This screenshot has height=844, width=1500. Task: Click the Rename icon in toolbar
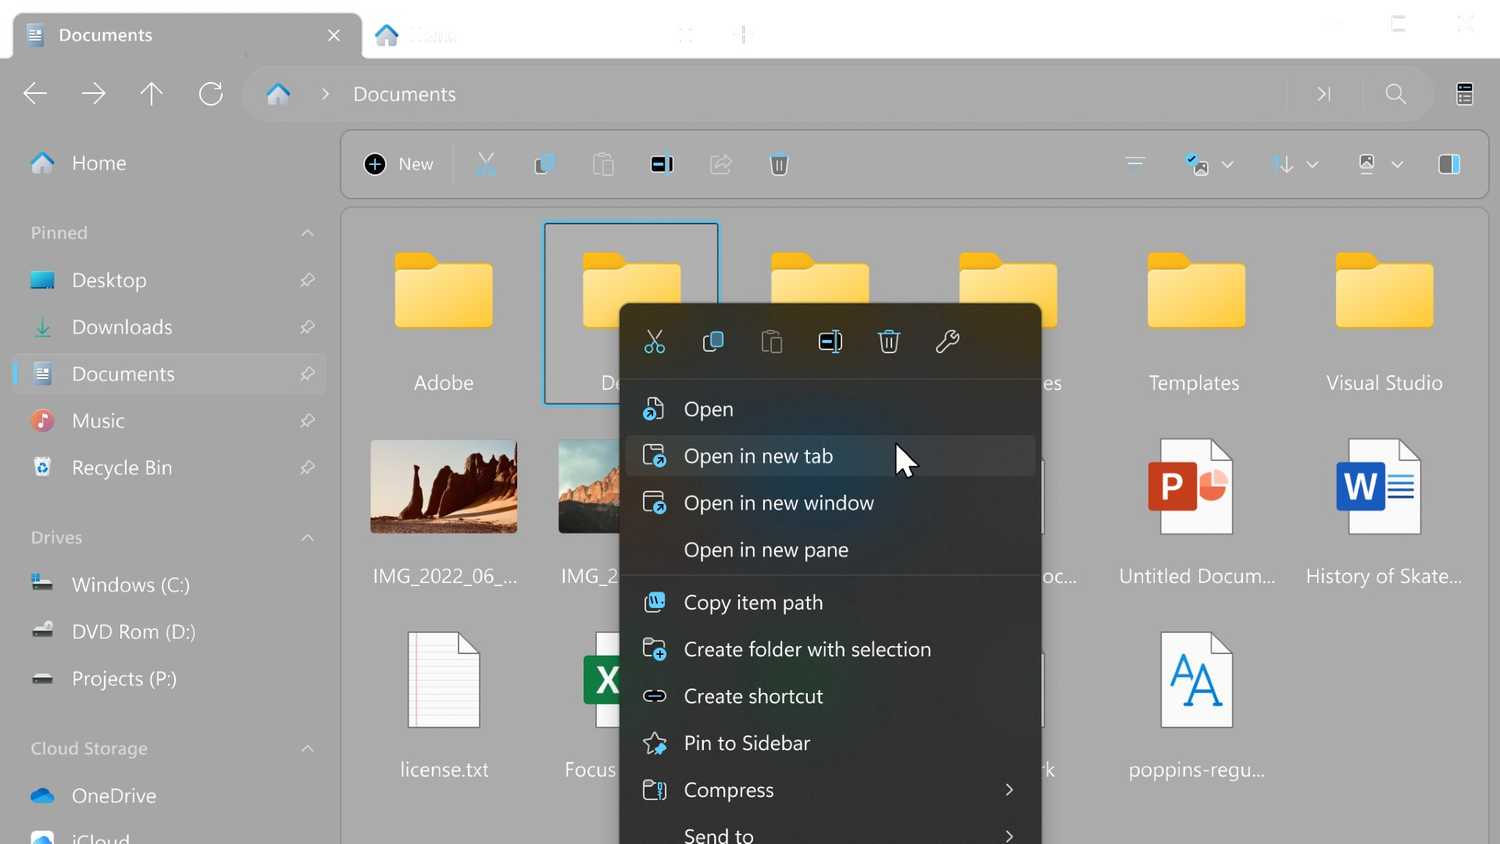(x=662, y=164)
